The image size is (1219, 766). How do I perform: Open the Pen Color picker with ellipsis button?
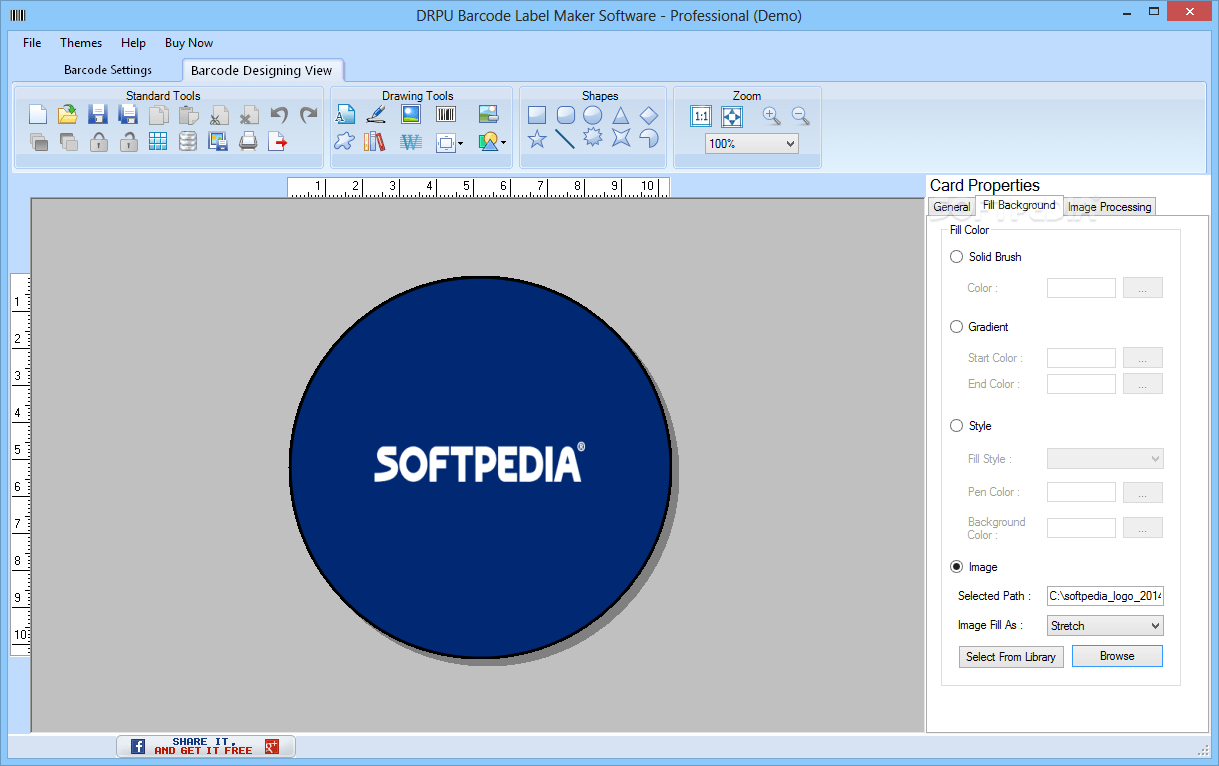tap(1142, 492)
